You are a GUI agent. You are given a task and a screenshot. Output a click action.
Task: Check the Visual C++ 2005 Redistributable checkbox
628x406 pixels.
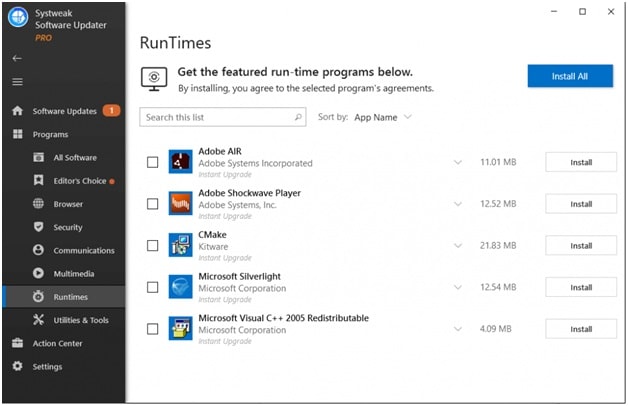click(153, 329)
